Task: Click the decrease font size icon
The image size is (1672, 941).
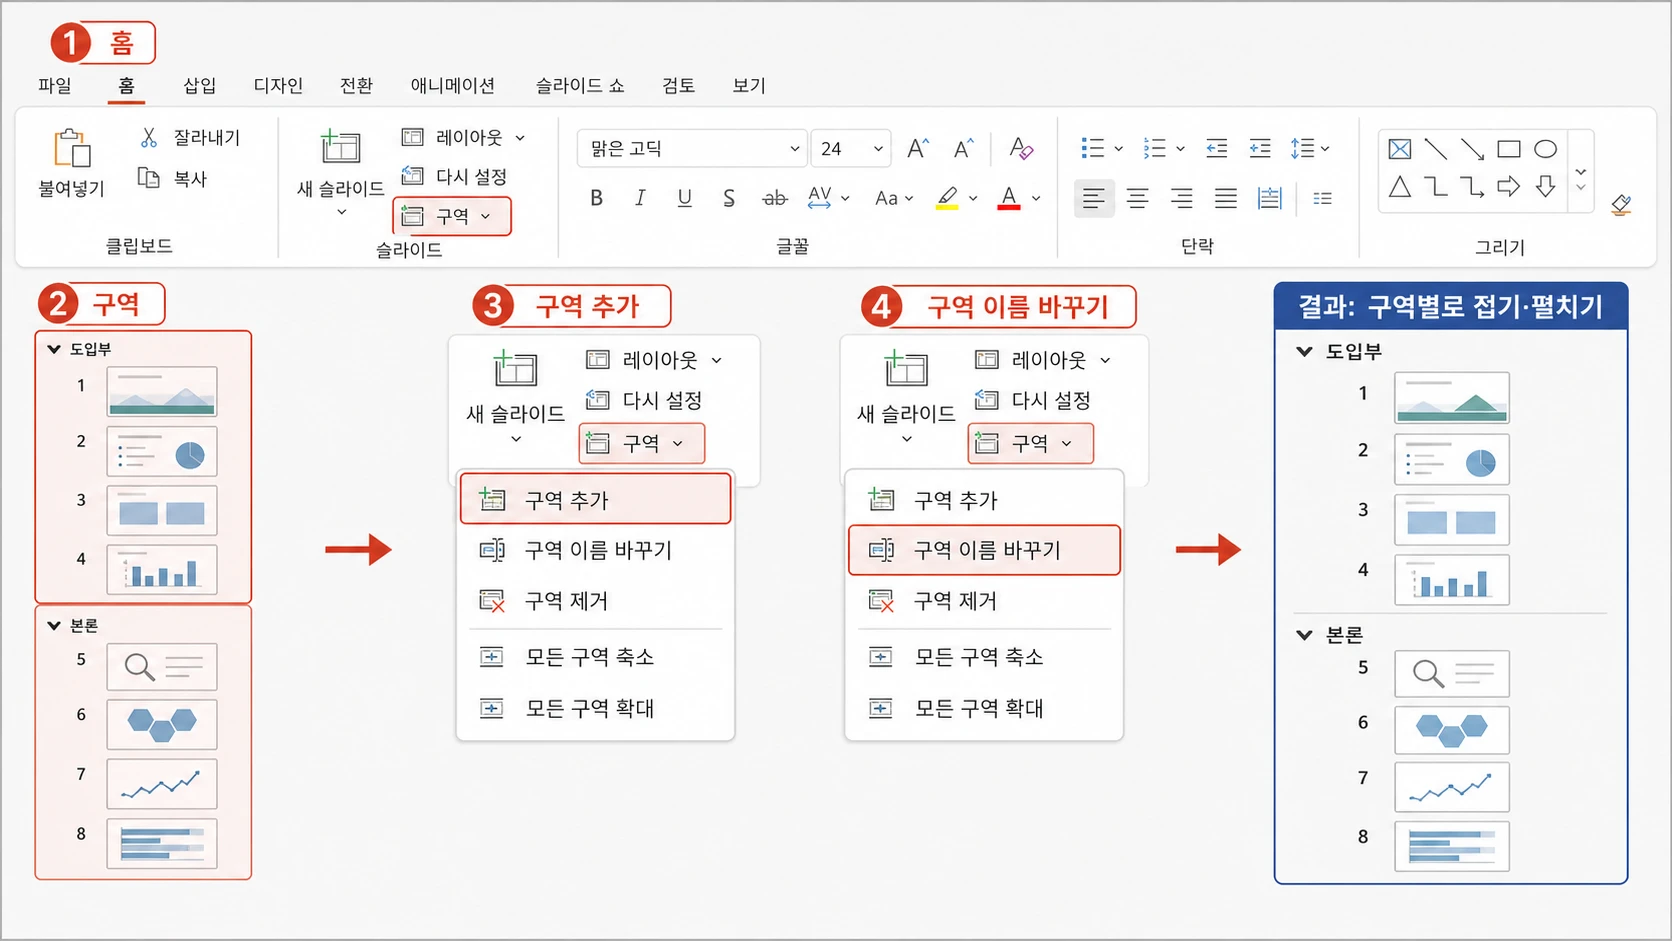Action: click(x=963, y=149)
